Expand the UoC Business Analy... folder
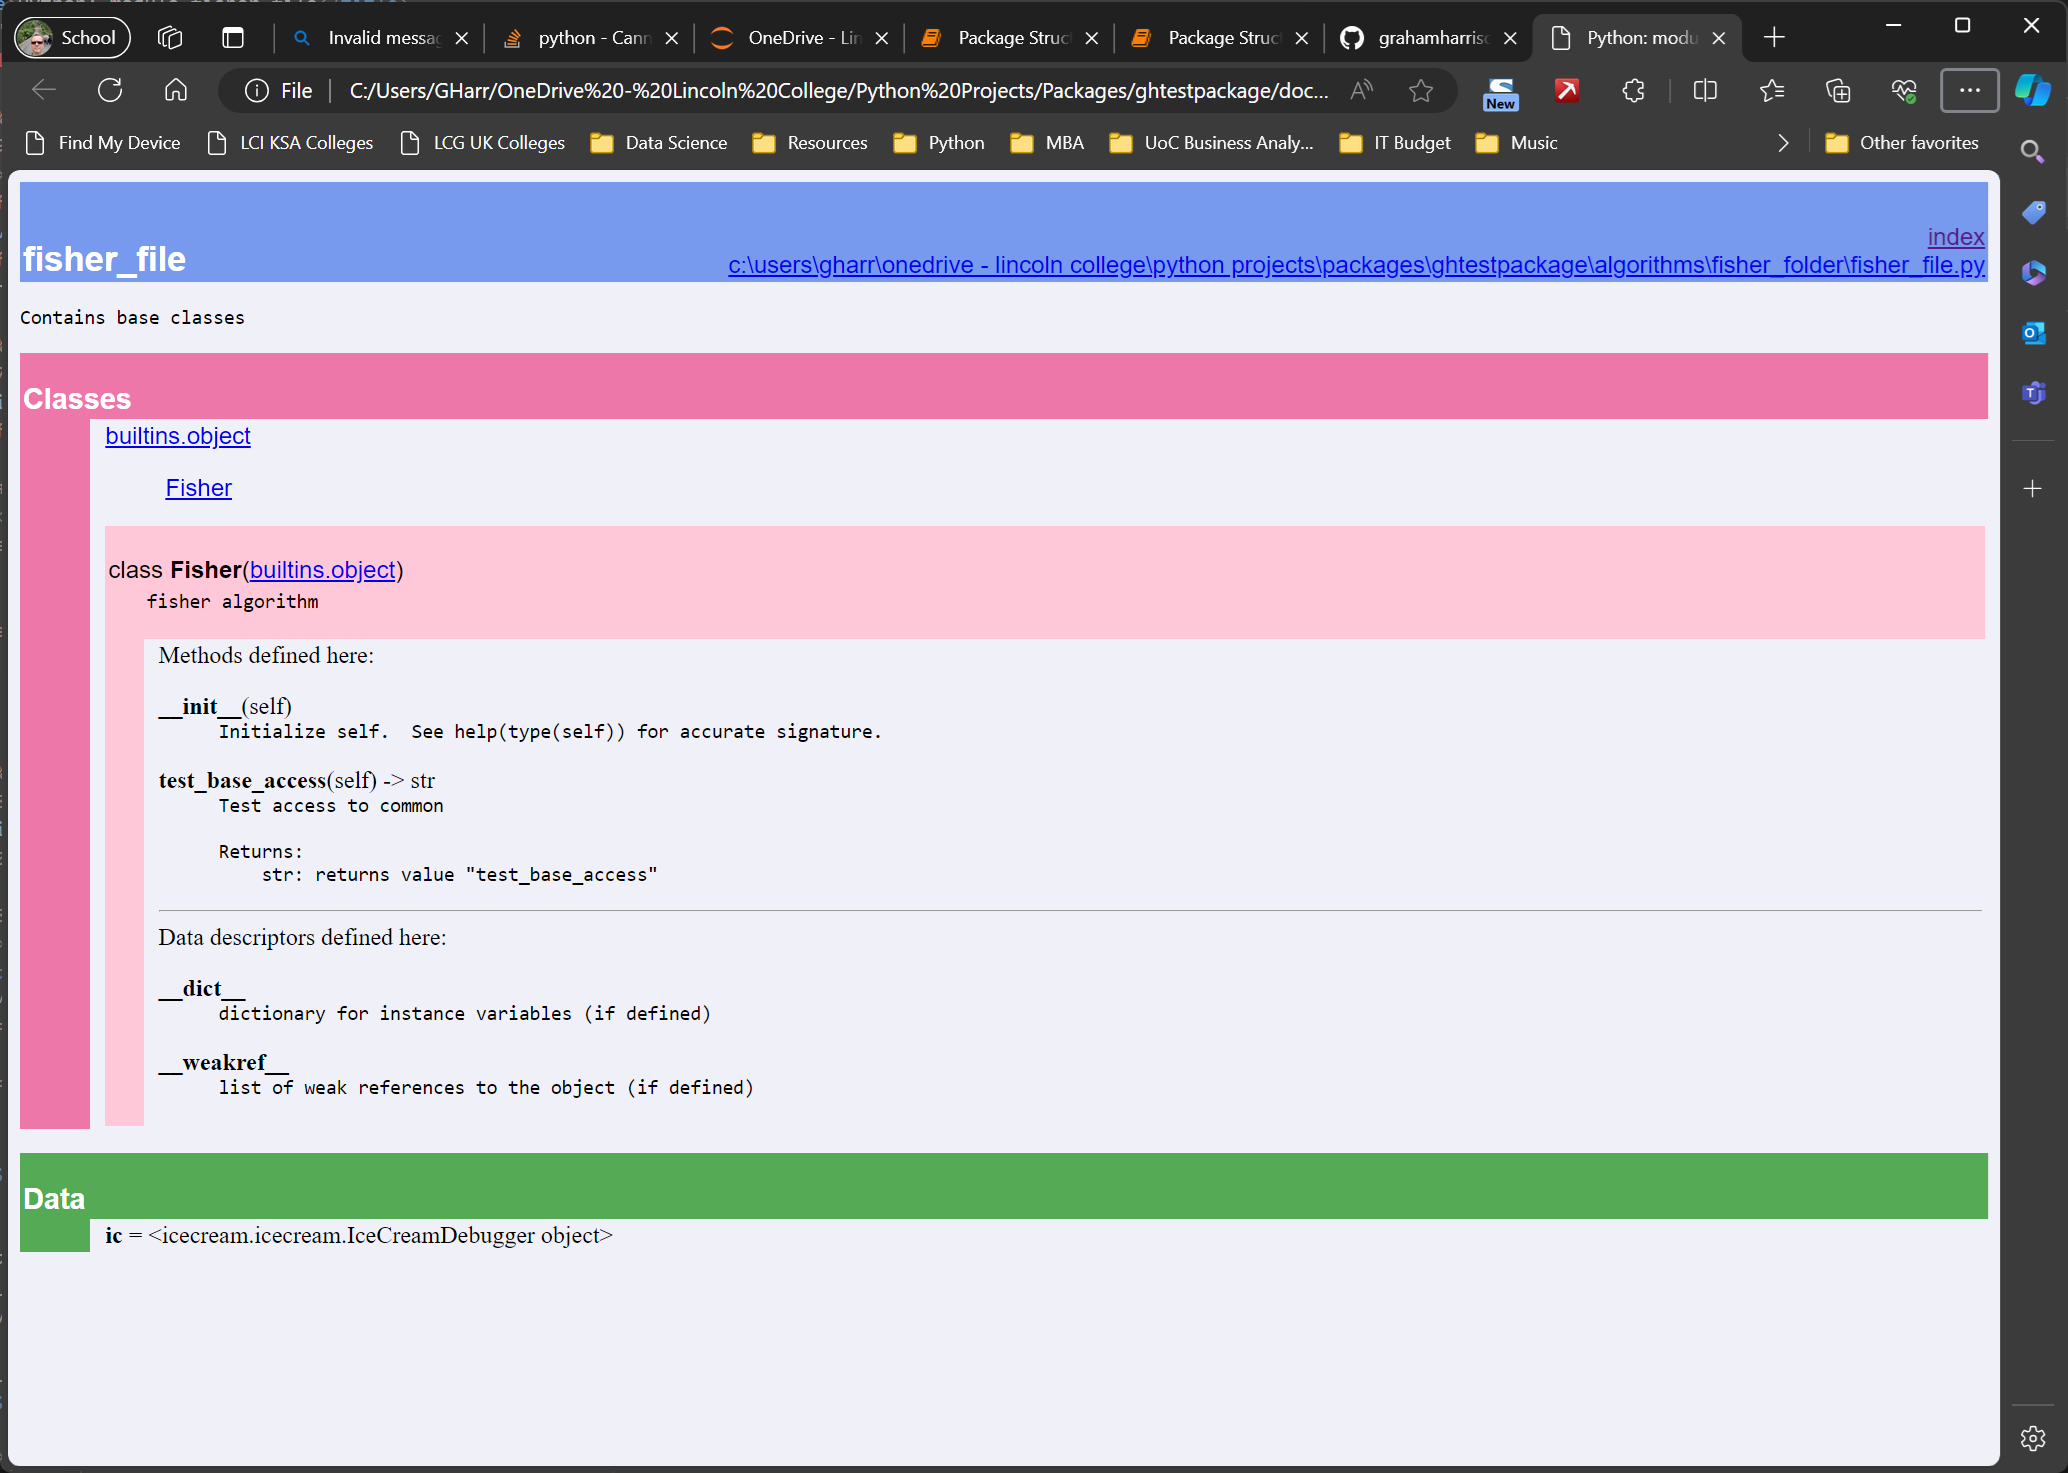Screen dimensions: 2068x1473 pyautogui.click(x=1212, y=143)
